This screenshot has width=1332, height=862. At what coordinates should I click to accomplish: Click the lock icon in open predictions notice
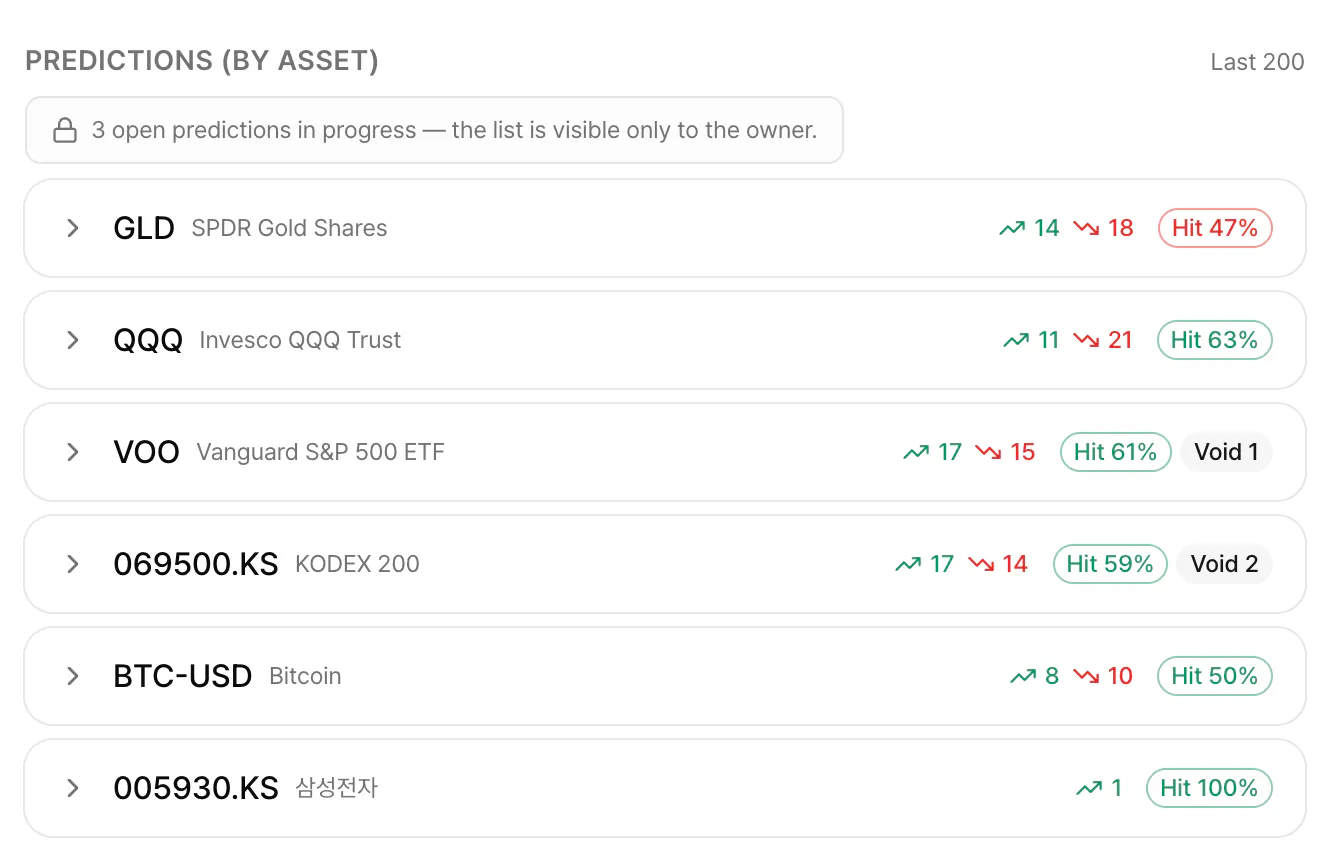pyautogui.click(x=65, y=131)
